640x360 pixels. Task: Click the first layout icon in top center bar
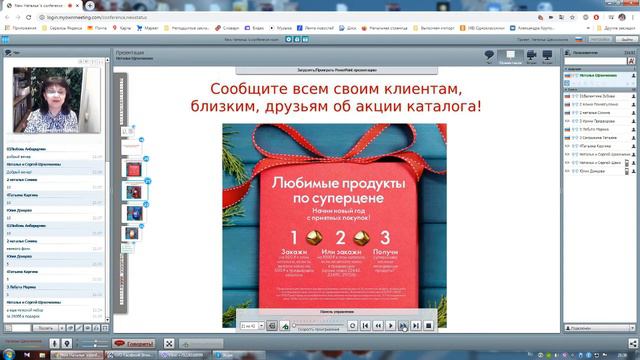pyautogui.click(x=289, y=39)
